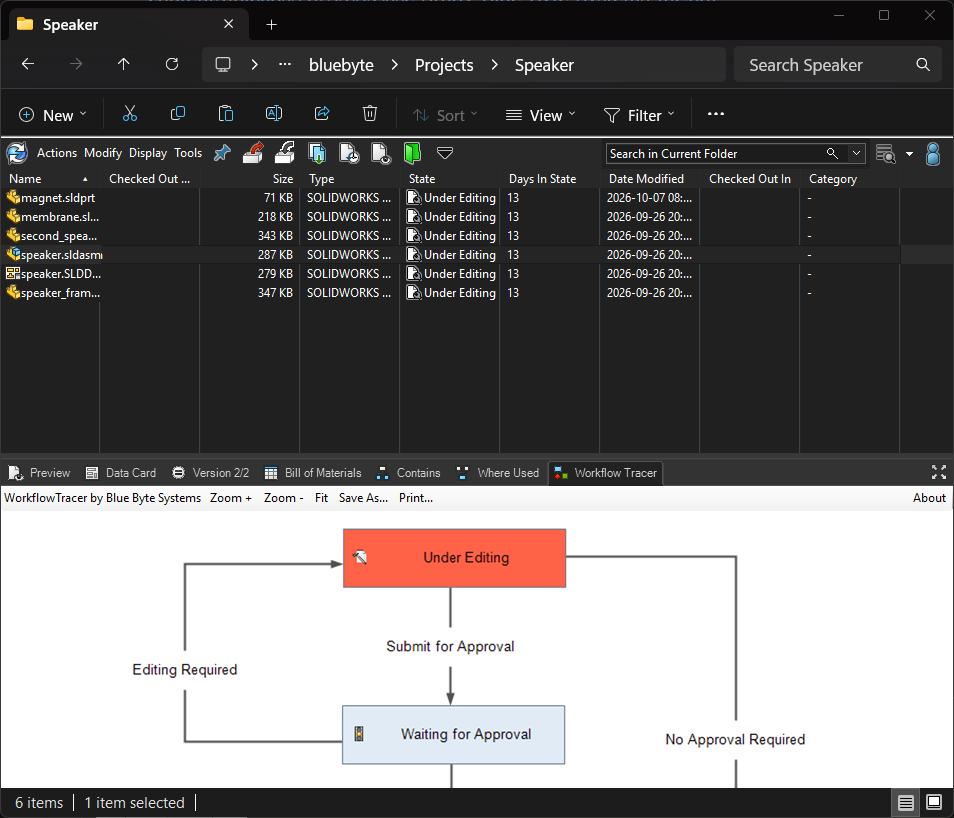Click the Share icon

[322, 114]
